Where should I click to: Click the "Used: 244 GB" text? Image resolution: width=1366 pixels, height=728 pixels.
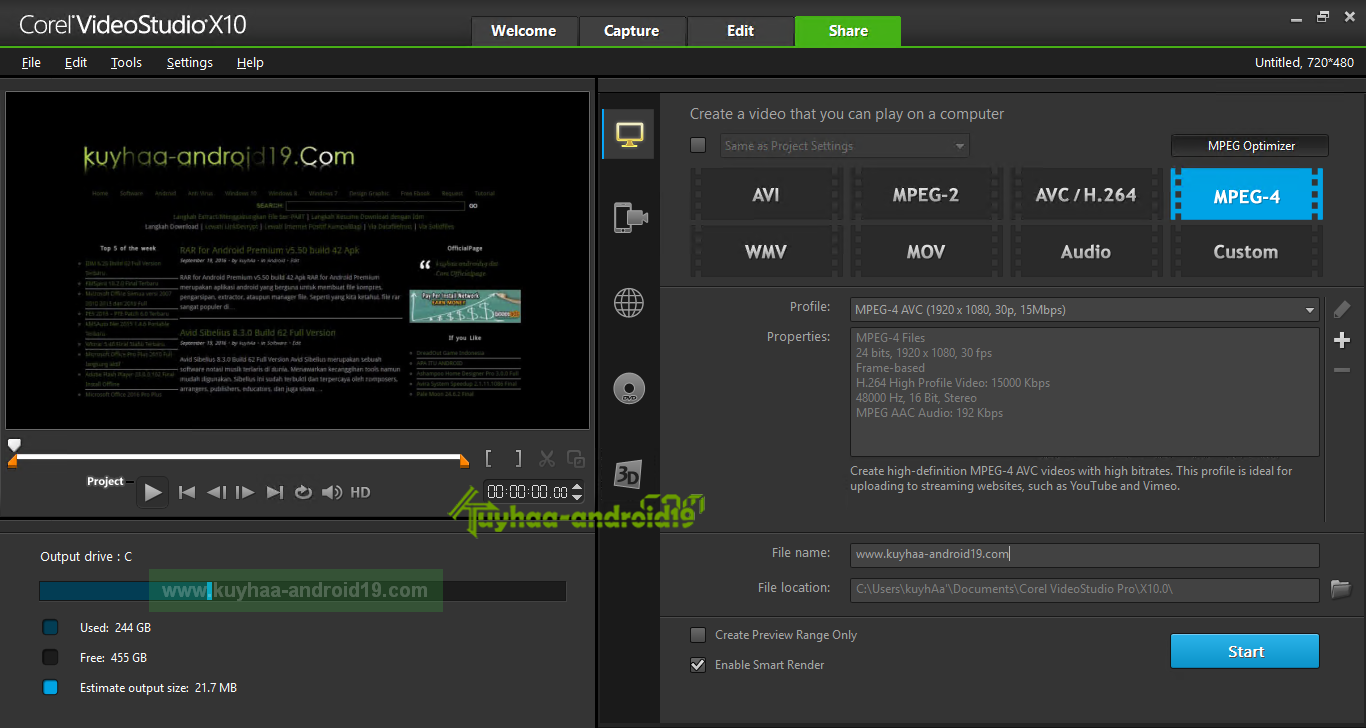[114, 628]
